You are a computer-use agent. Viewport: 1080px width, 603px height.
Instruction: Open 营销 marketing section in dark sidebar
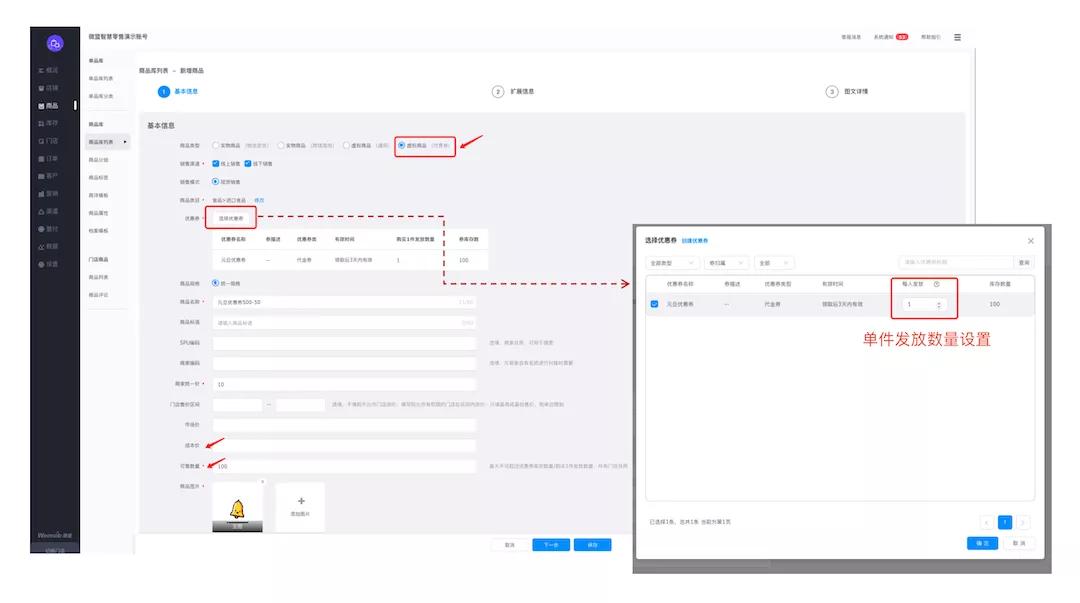(x=49, y=194)
